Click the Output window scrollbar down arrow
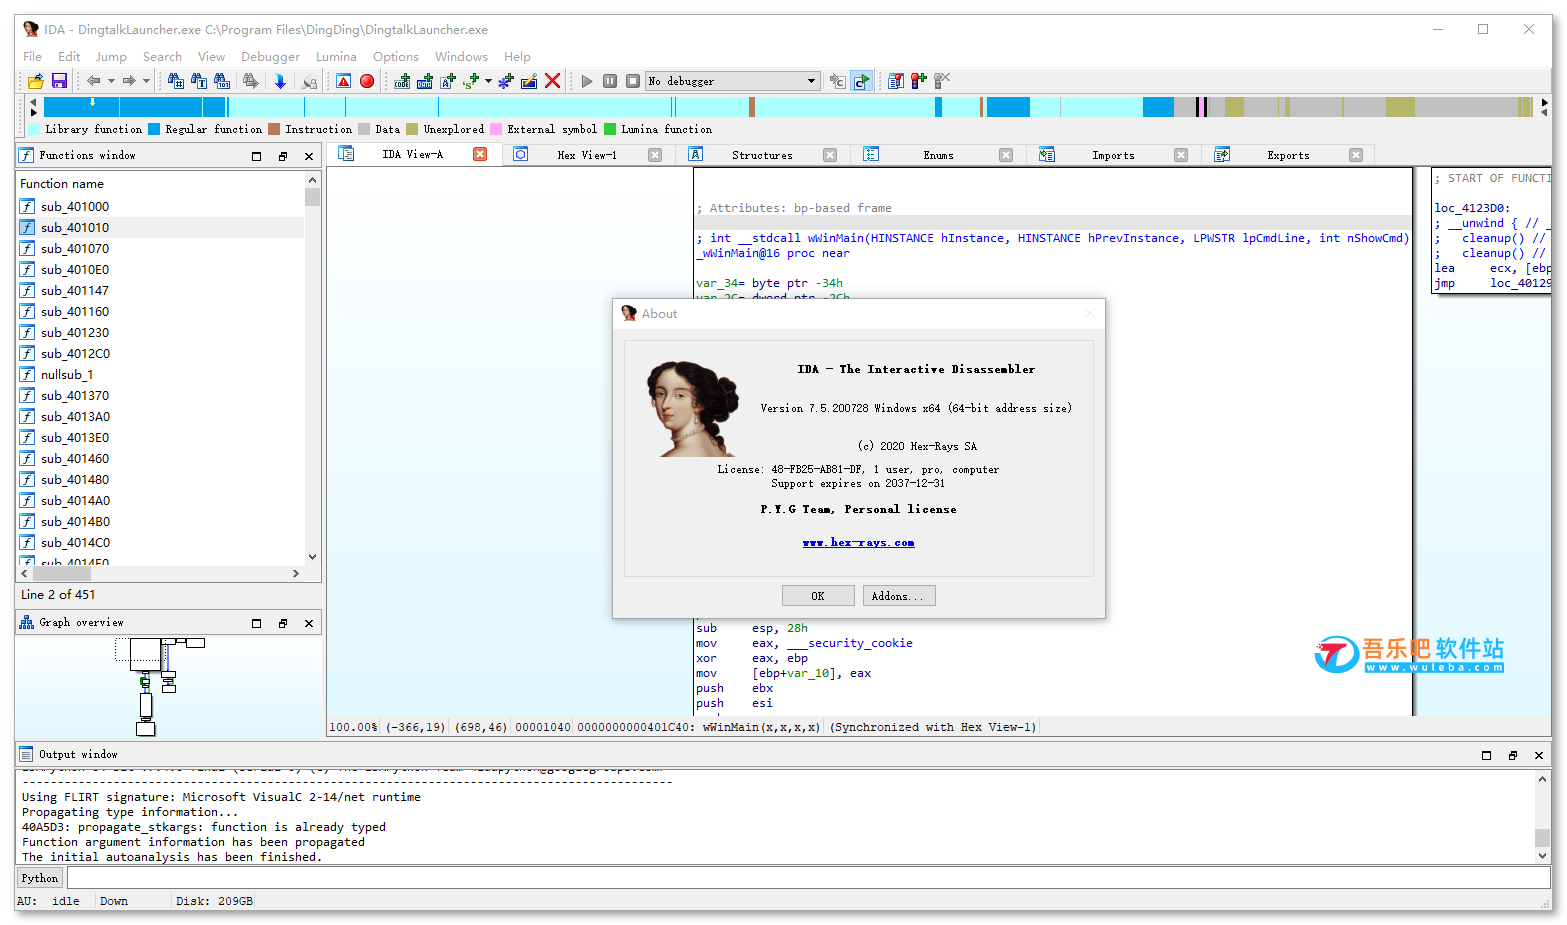Viewport: 1567px width, 925px height. coord(1542,856)
